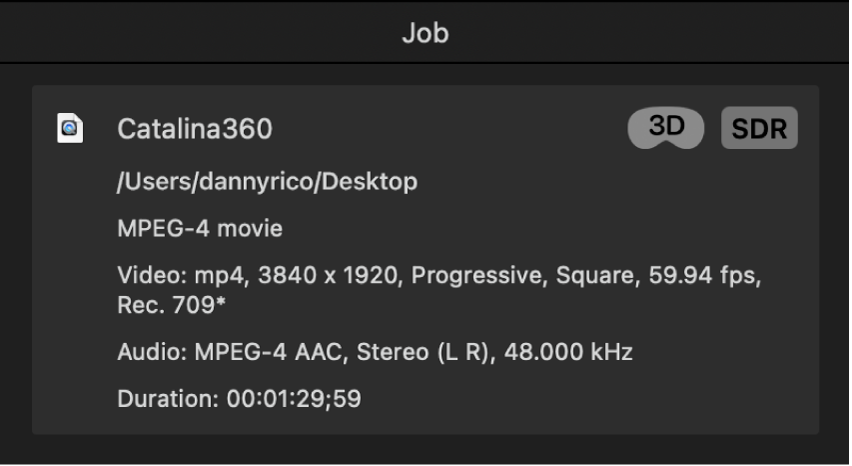This screenshot has width=852, height=466.
Task: Click the /Users/dannyrico/Desktop file path
Action: click(x=267, y=181)
